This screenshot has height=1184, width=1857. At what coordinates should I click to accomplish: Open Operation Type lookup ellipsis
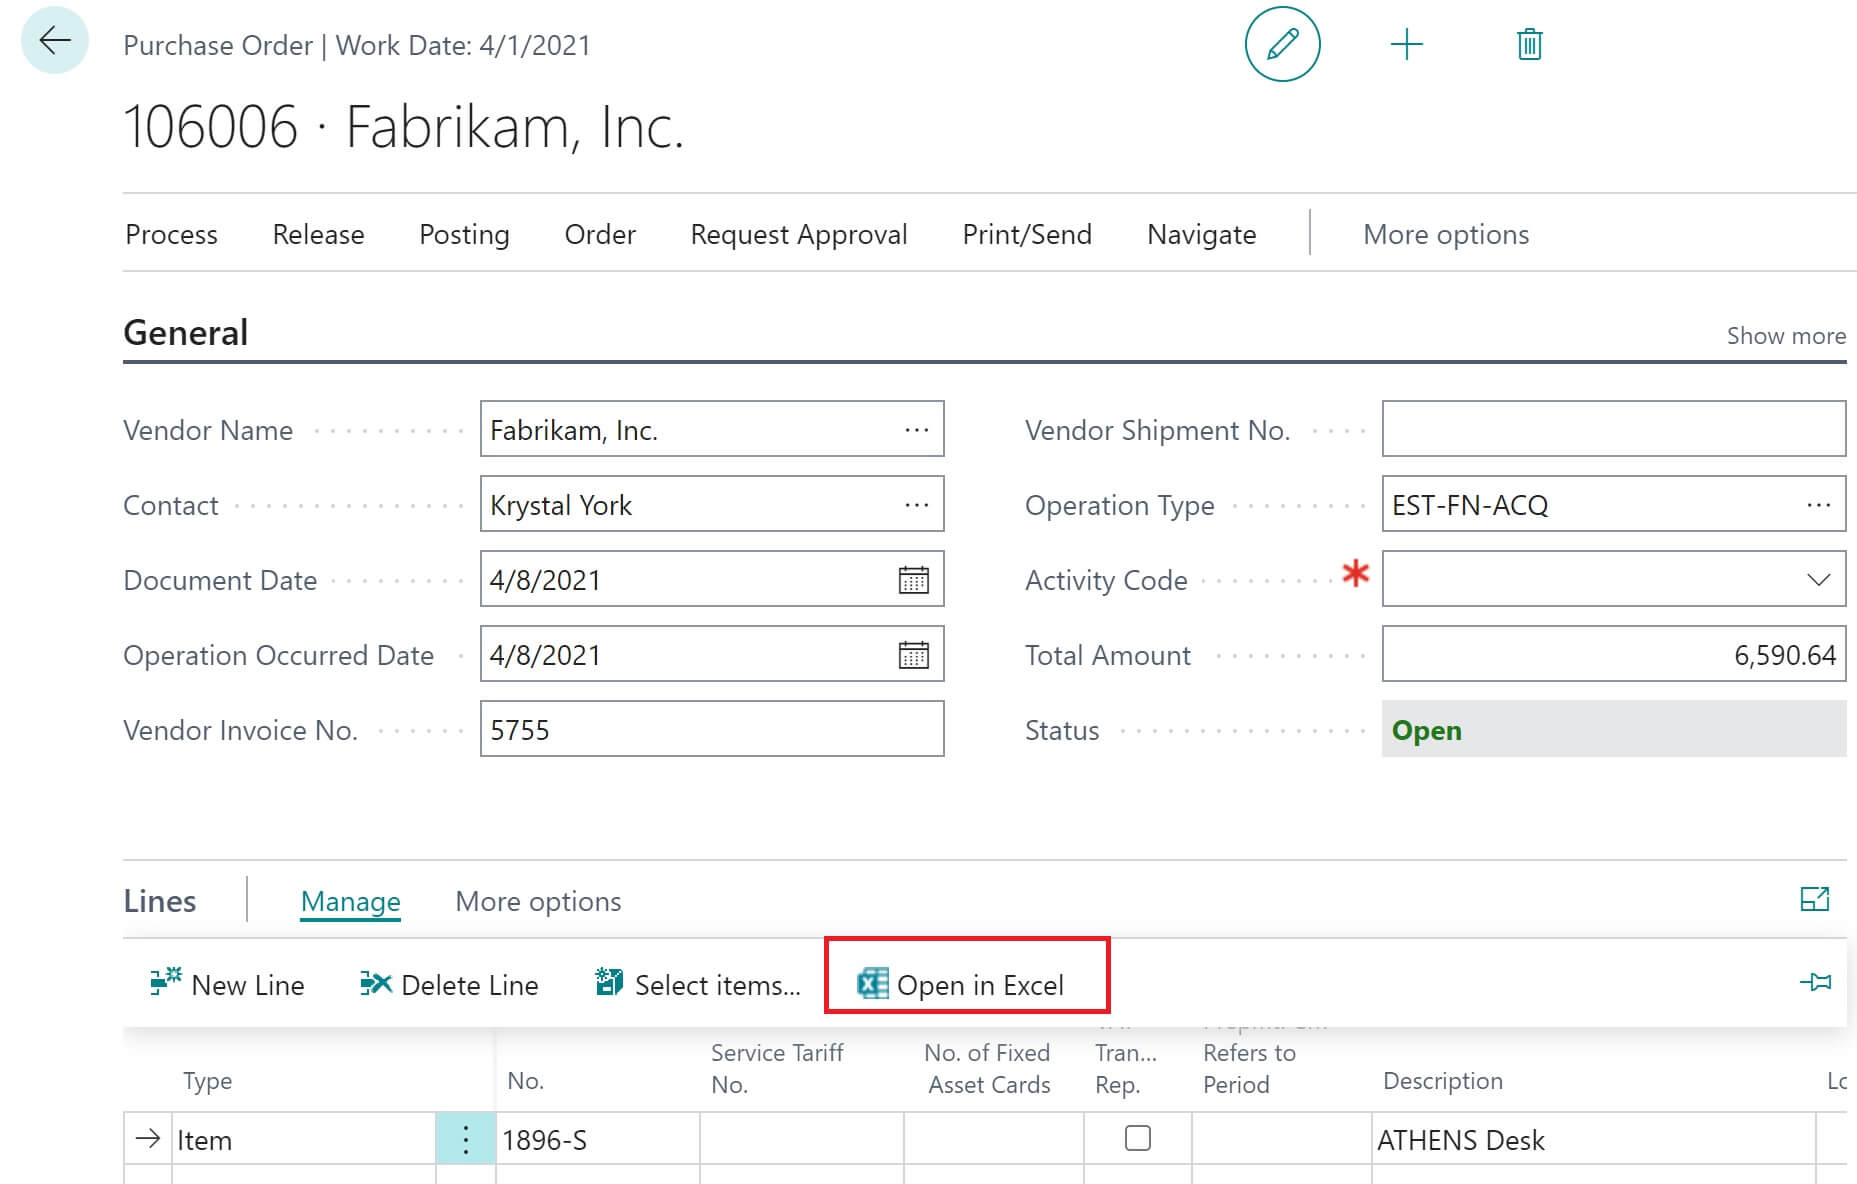click(1818, 505)
